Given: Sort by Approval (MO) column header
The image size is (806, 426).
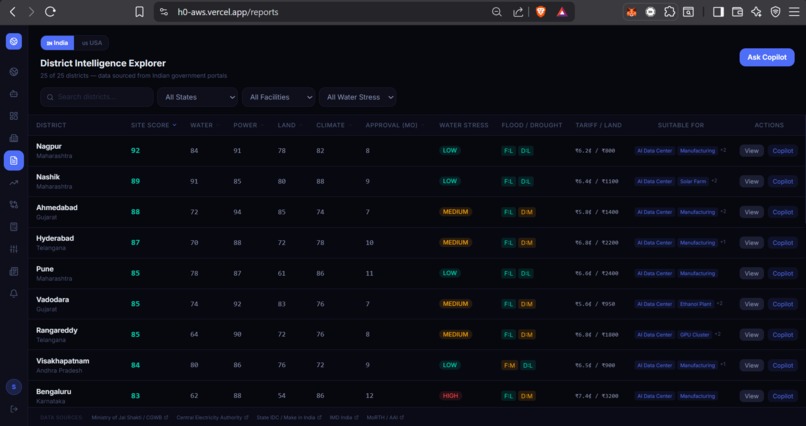Looking at the screenshot, I should [x=393, y=125].
